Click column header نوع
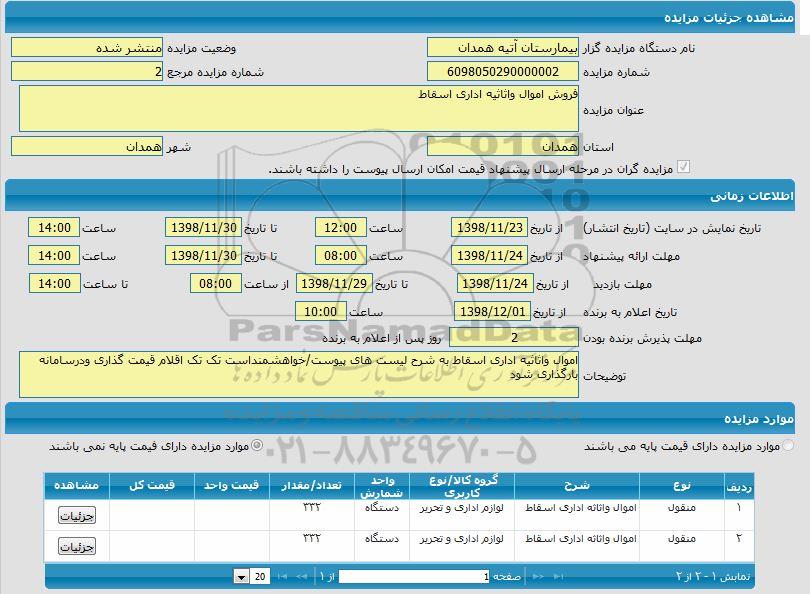Viewport: 810px width, 594px height. (x=682, y=486)
